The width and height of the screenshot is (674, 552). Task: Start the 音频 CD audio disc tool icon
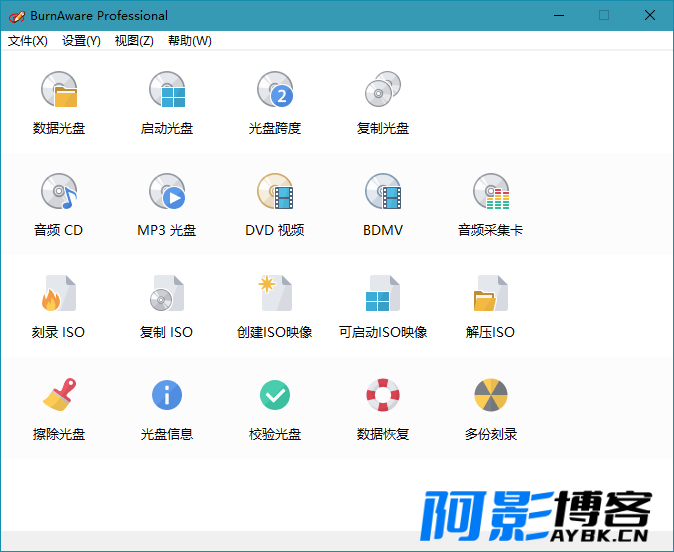(59, 191)
